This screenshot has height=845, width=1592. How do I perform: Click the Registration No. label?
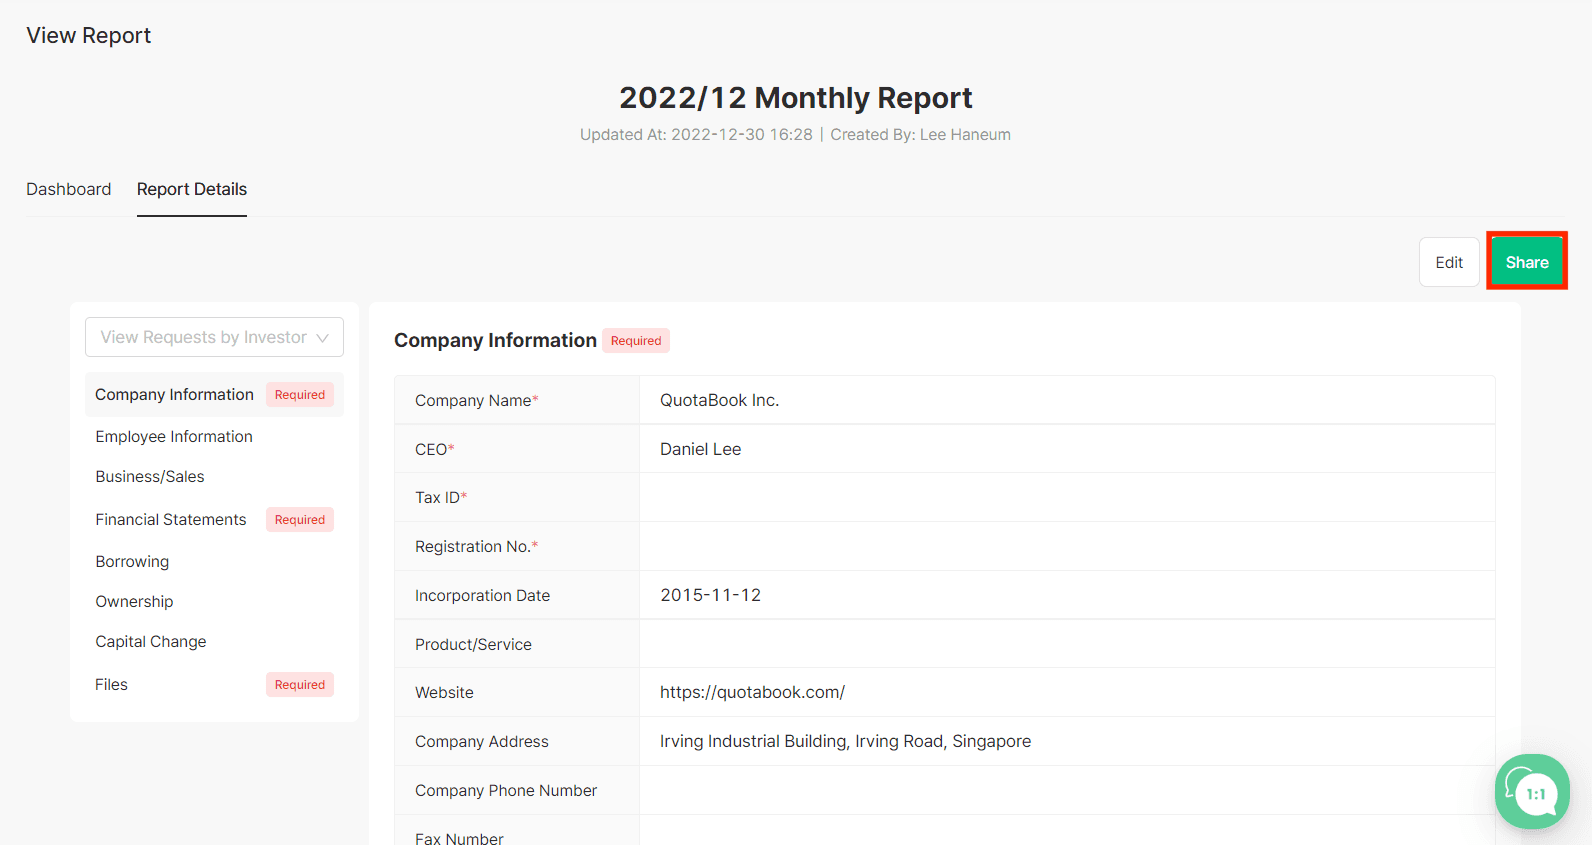[x=476, y=546]
